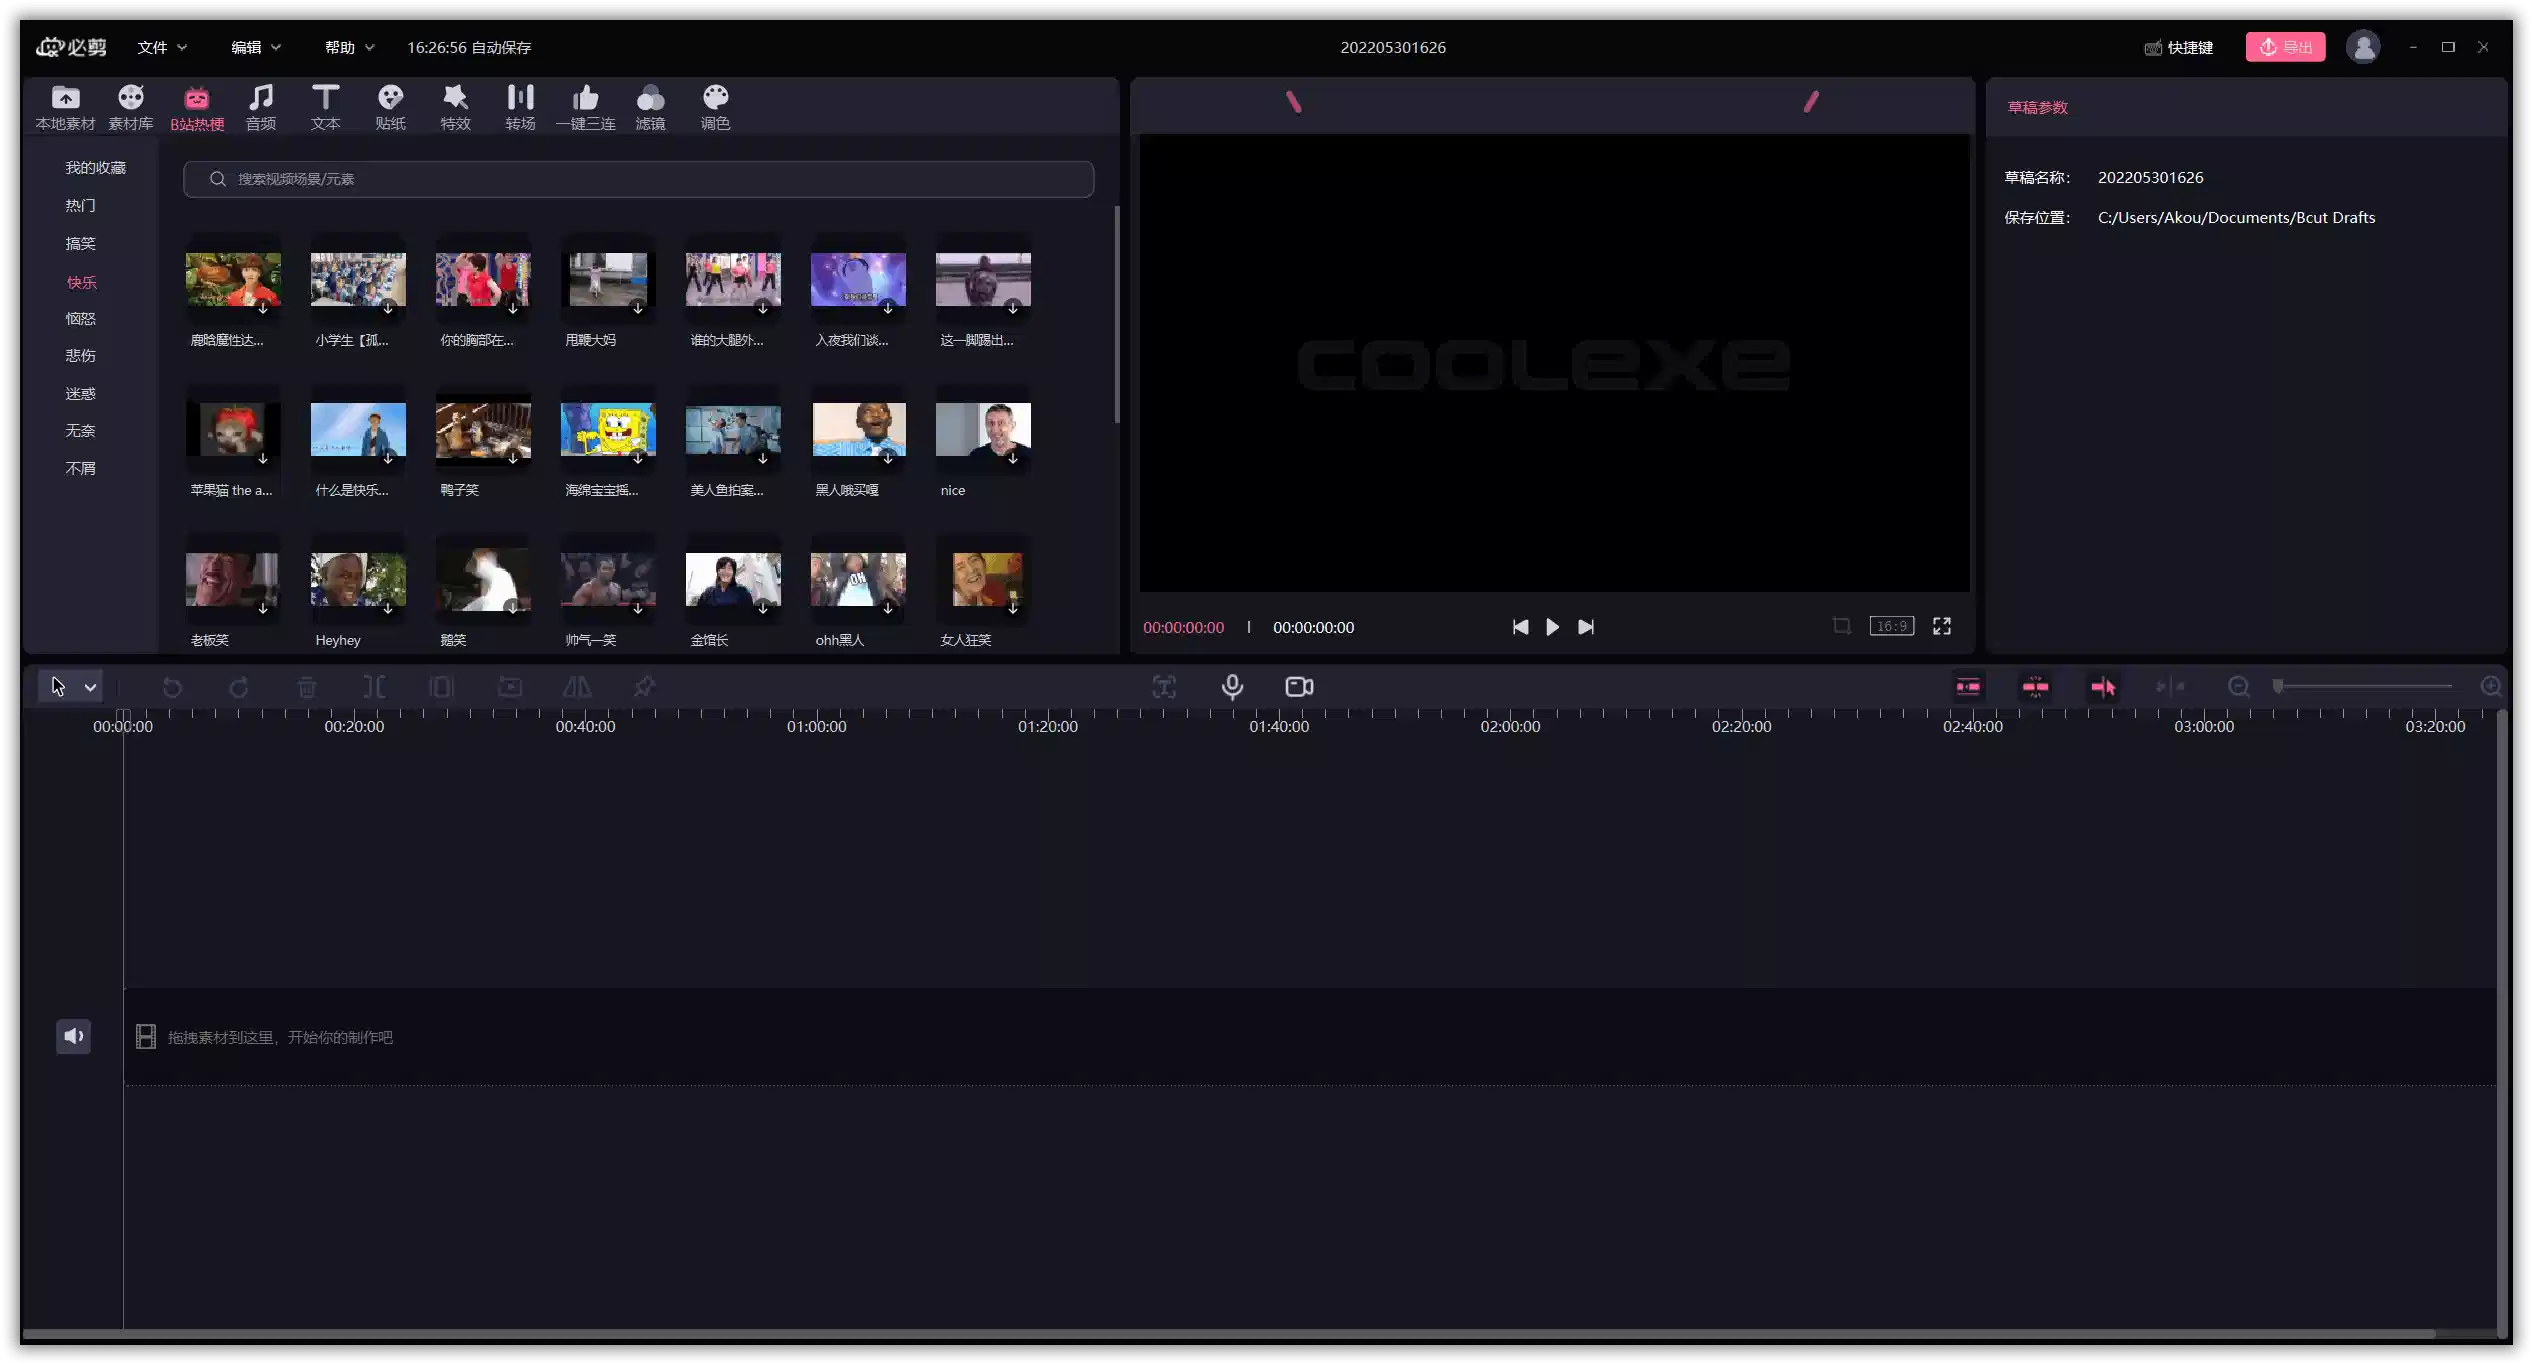
Task: Open the 滤镜 (filters) panel
Action: (x=650, y=107)
